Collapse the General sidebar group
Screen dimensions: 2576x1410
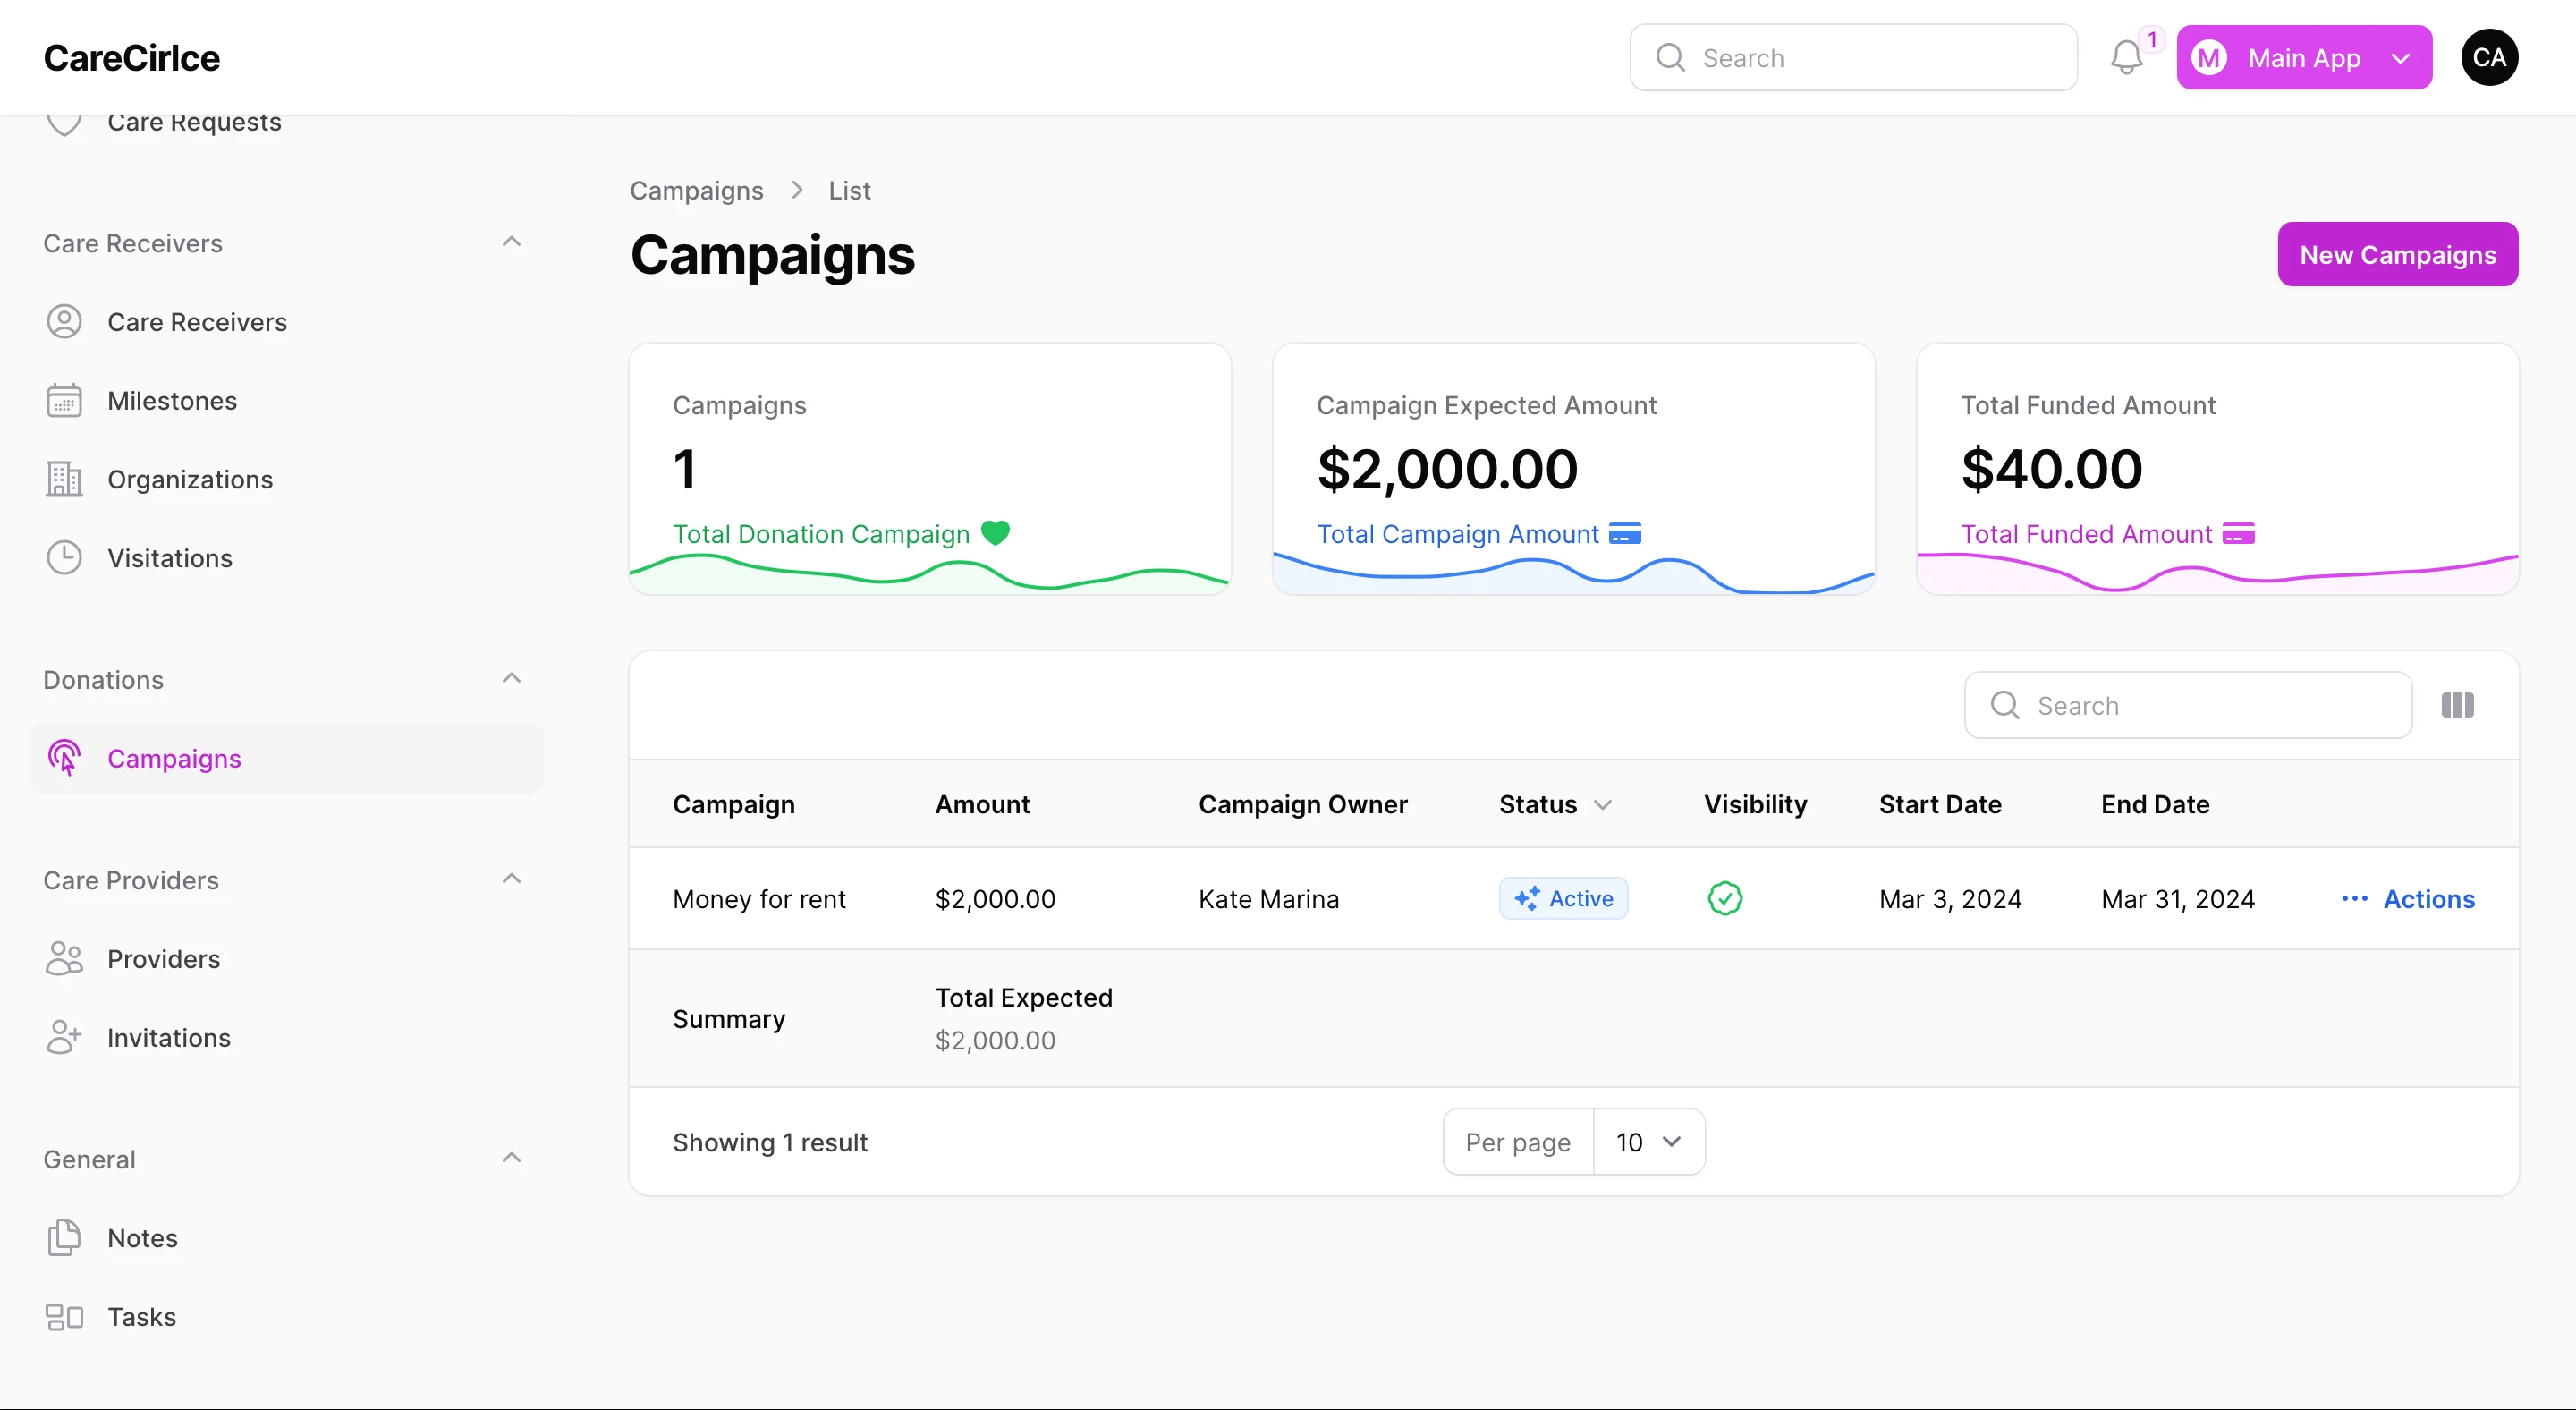point(511,1158)
